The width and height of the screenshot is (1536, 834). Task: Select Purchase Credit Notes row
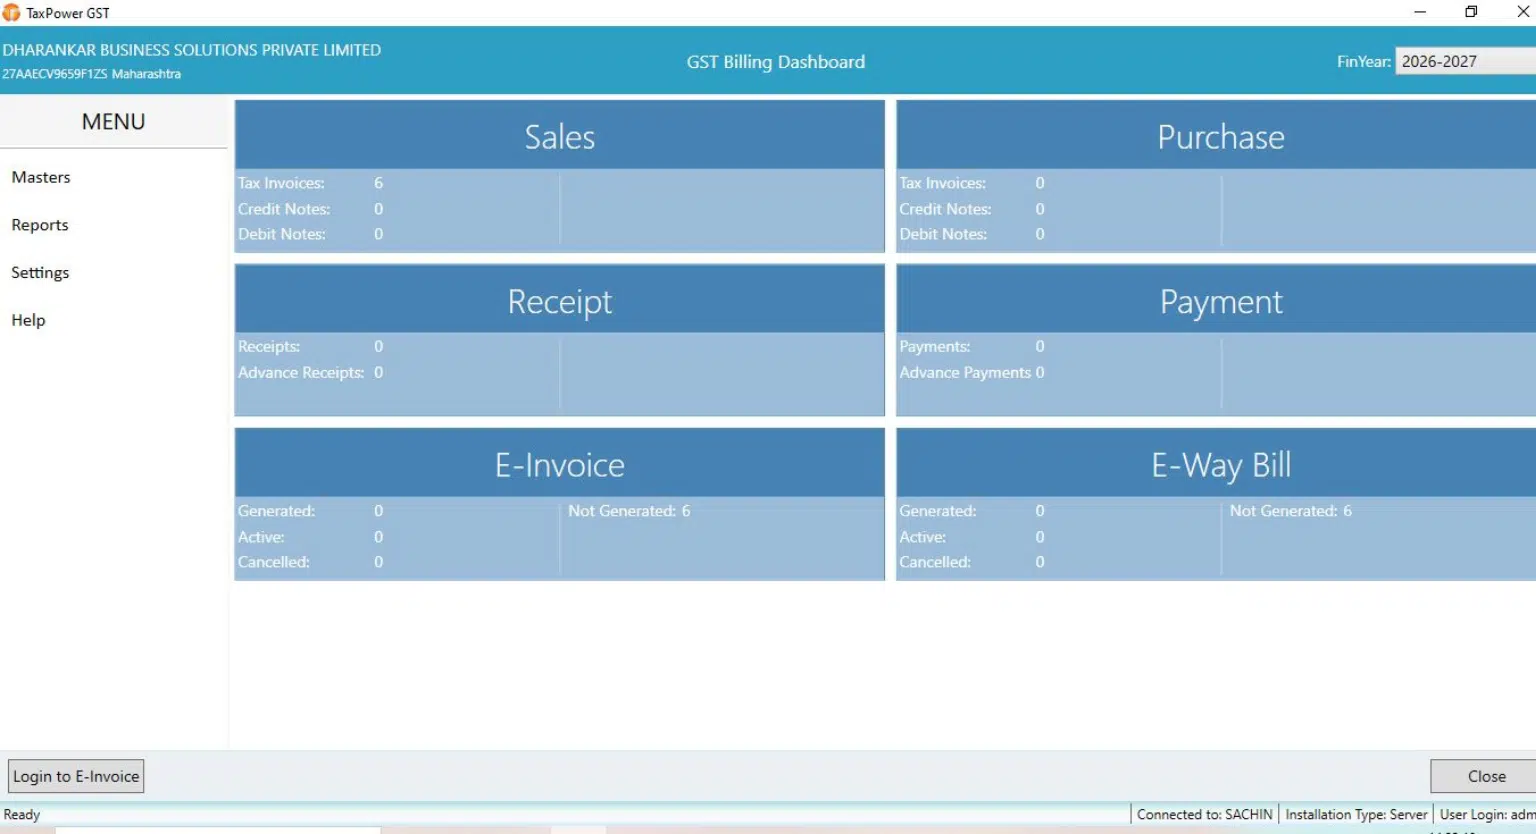point(972,209)
